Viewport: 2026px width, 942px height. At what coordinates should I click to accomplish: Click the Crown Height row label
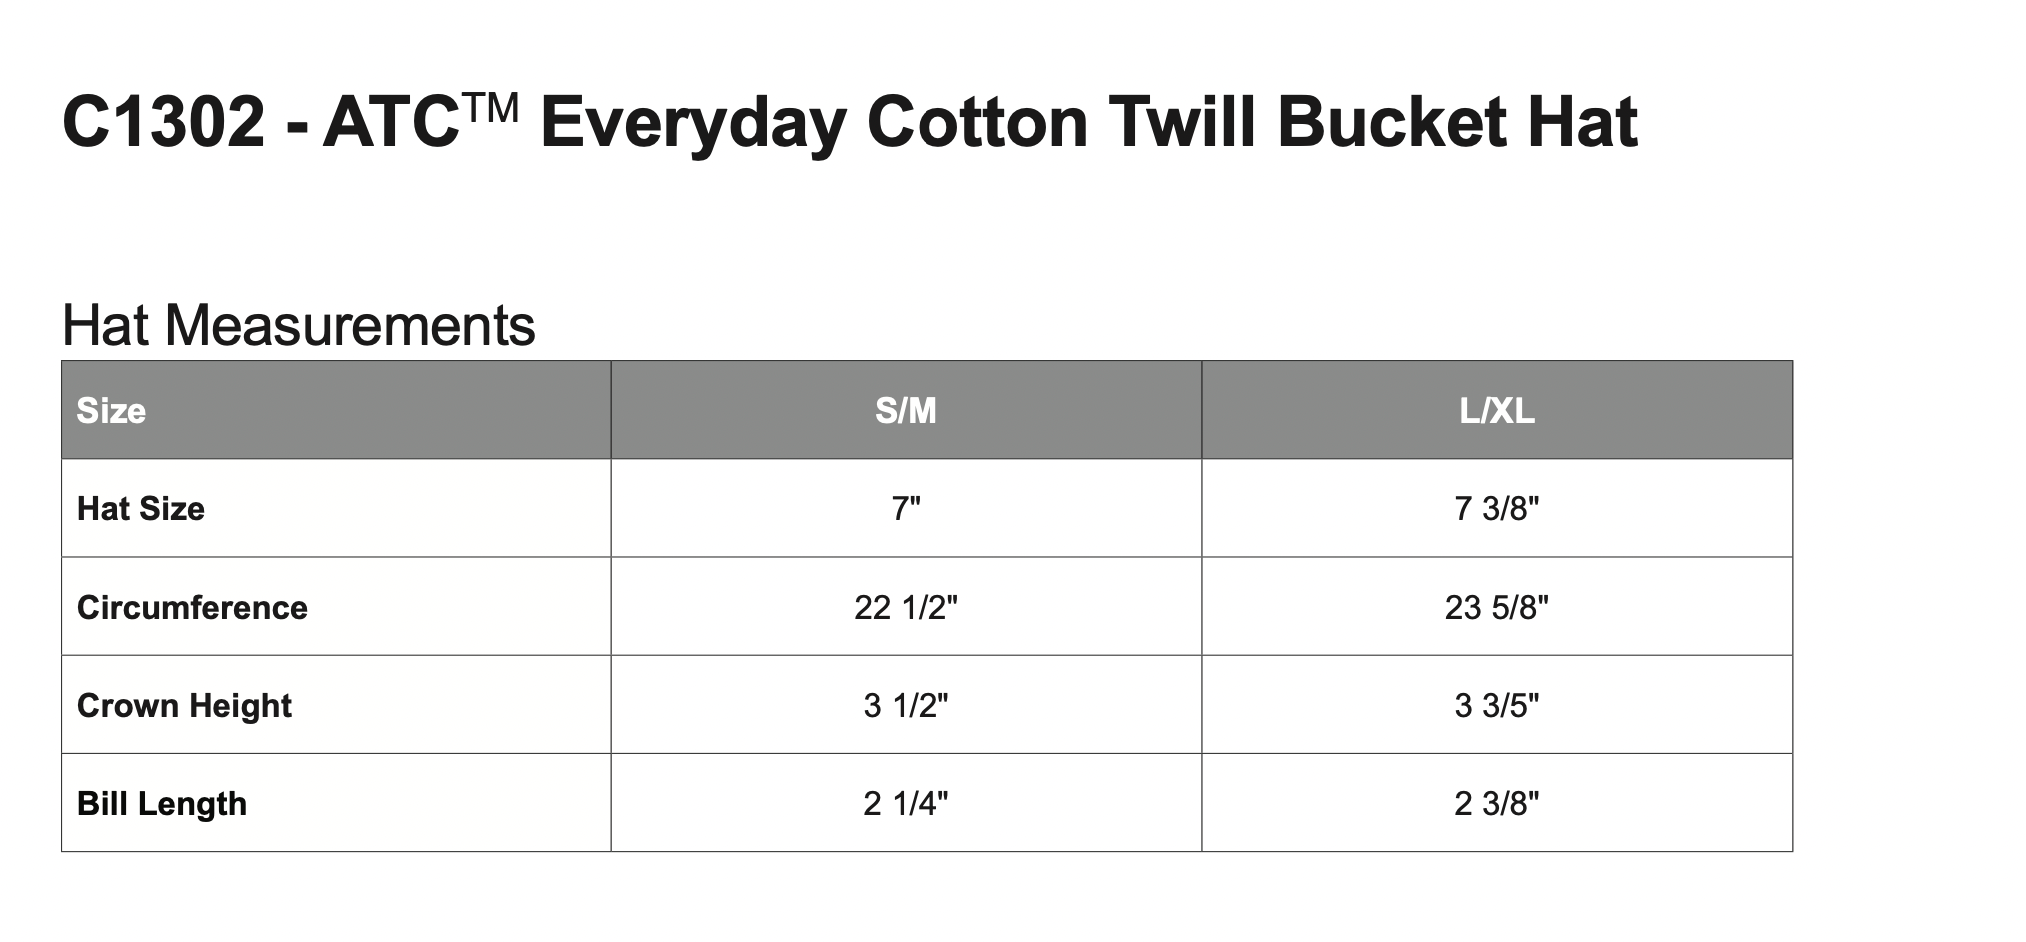pos(184,705)
